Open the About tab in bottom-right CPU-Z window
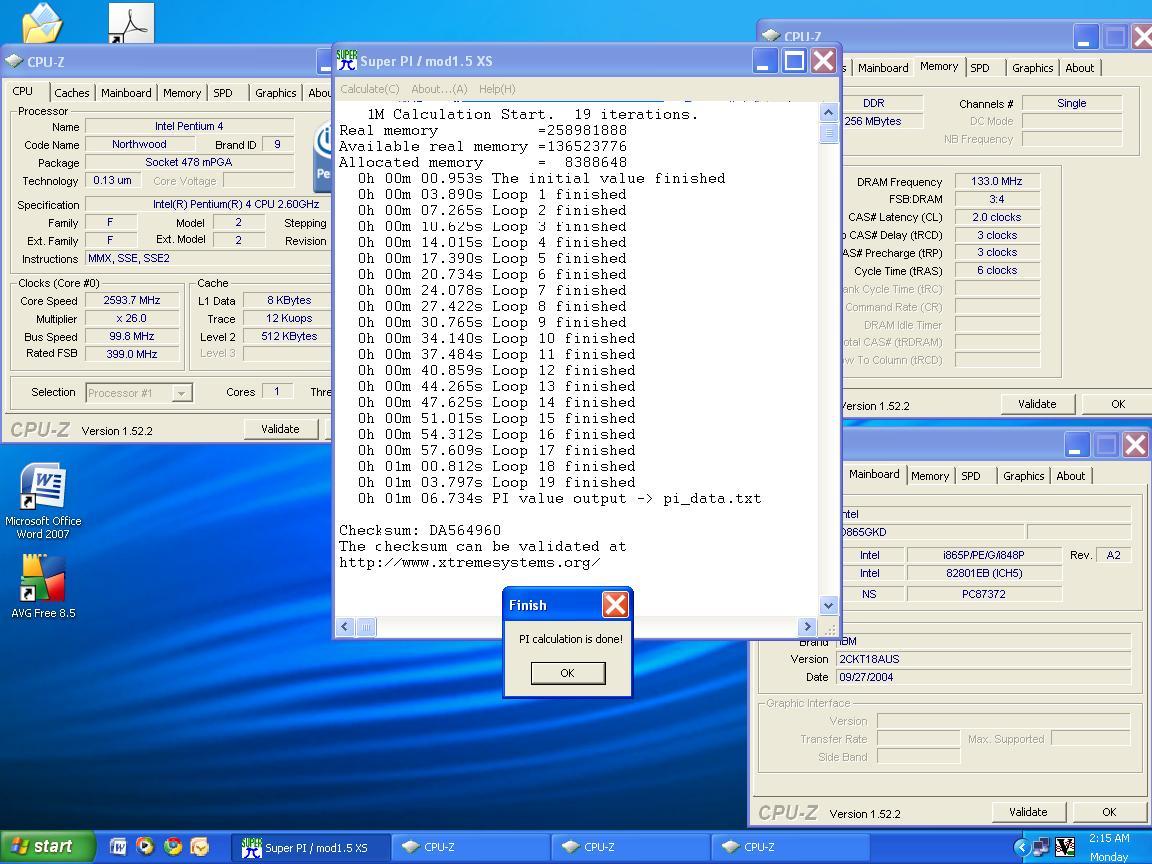 pyautogui.click(x=1070, y=476)
